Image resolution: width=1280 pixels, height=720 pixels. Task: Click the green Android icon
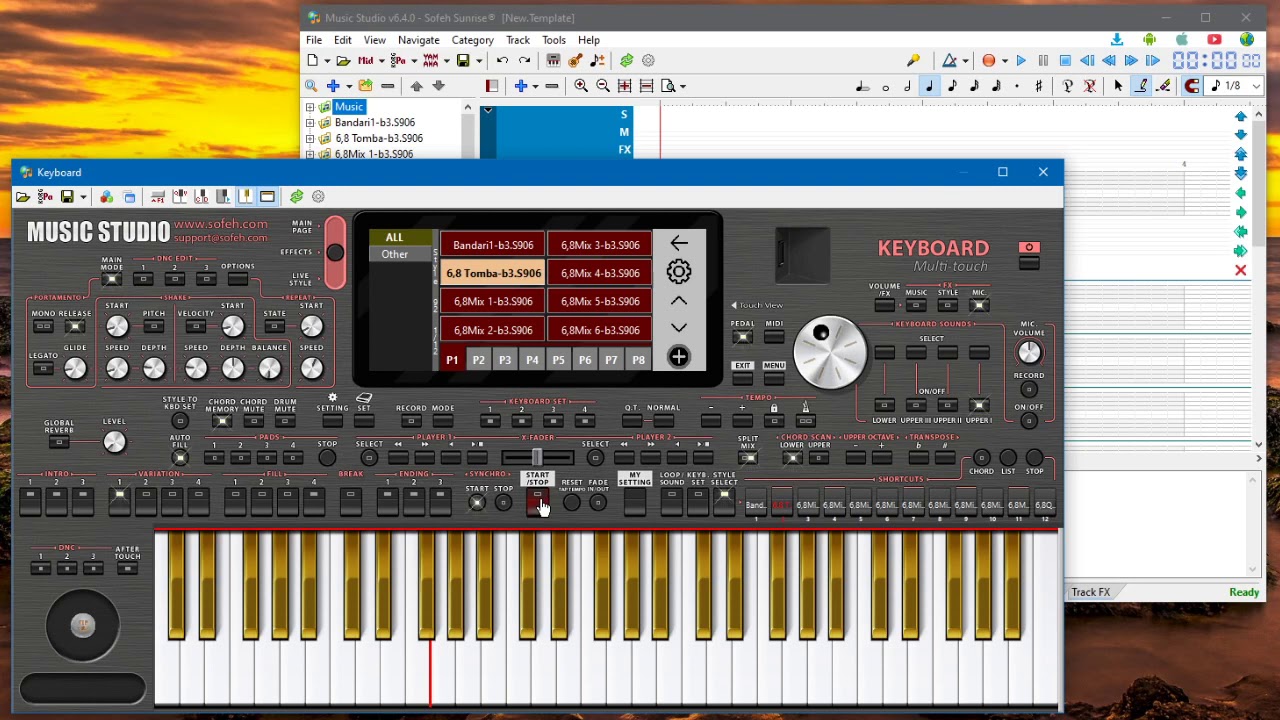(1149, 40)
